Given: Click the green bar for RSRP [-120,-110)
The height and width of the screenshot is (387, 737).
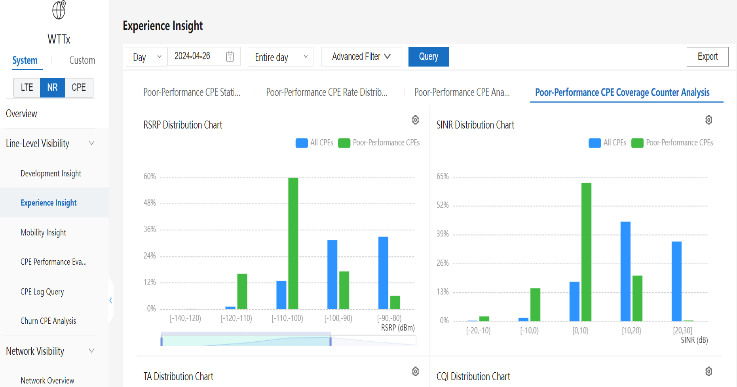Looking at the screenshot, I should (242, 291).
